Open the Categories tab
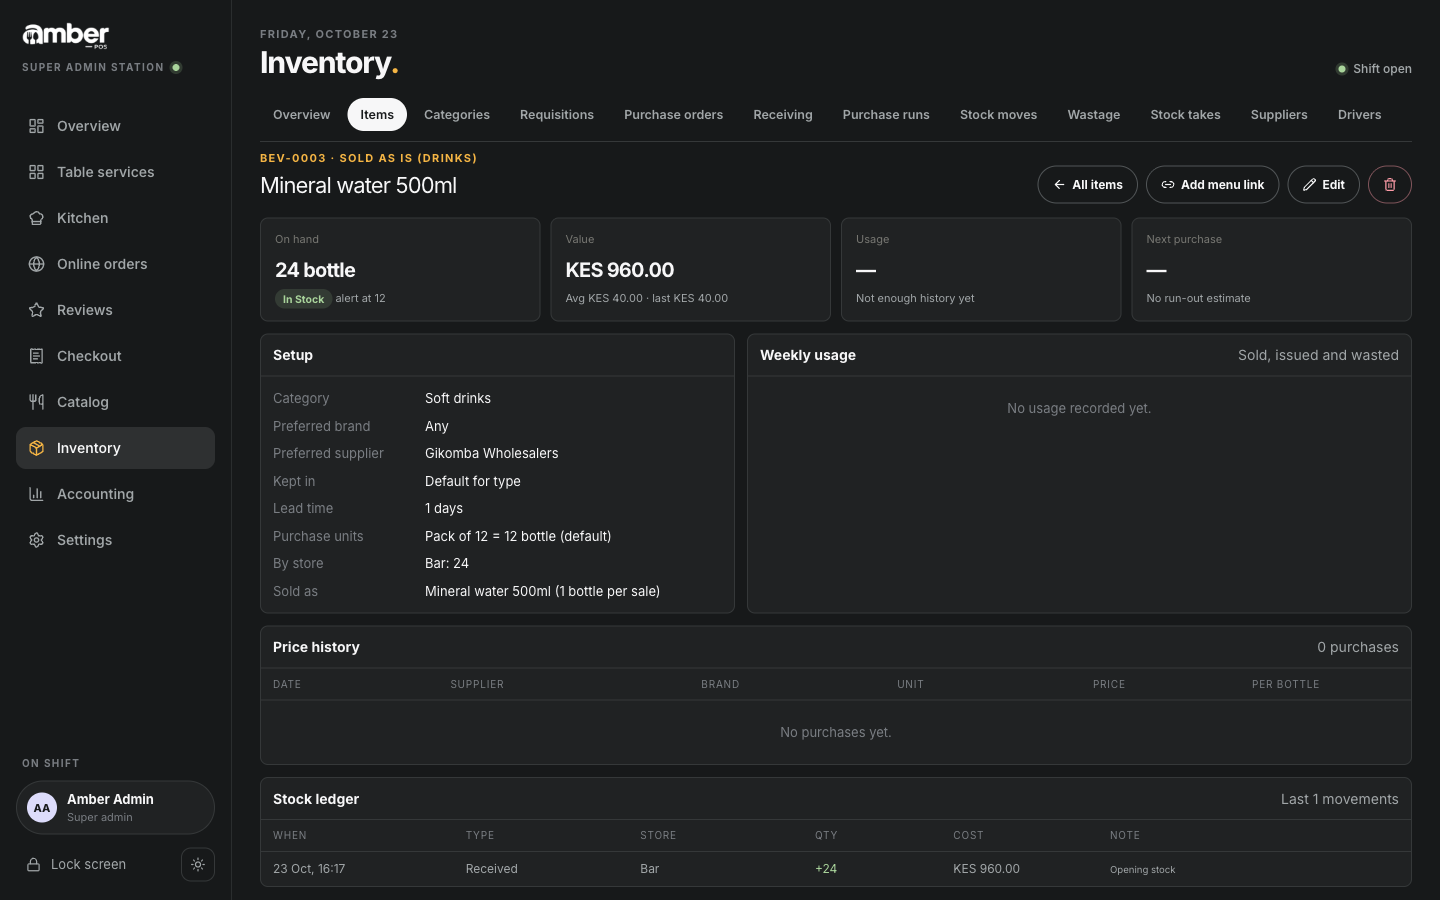Image resolution: width=1440 pixels, height=900 pixels. tap(457, 115)
